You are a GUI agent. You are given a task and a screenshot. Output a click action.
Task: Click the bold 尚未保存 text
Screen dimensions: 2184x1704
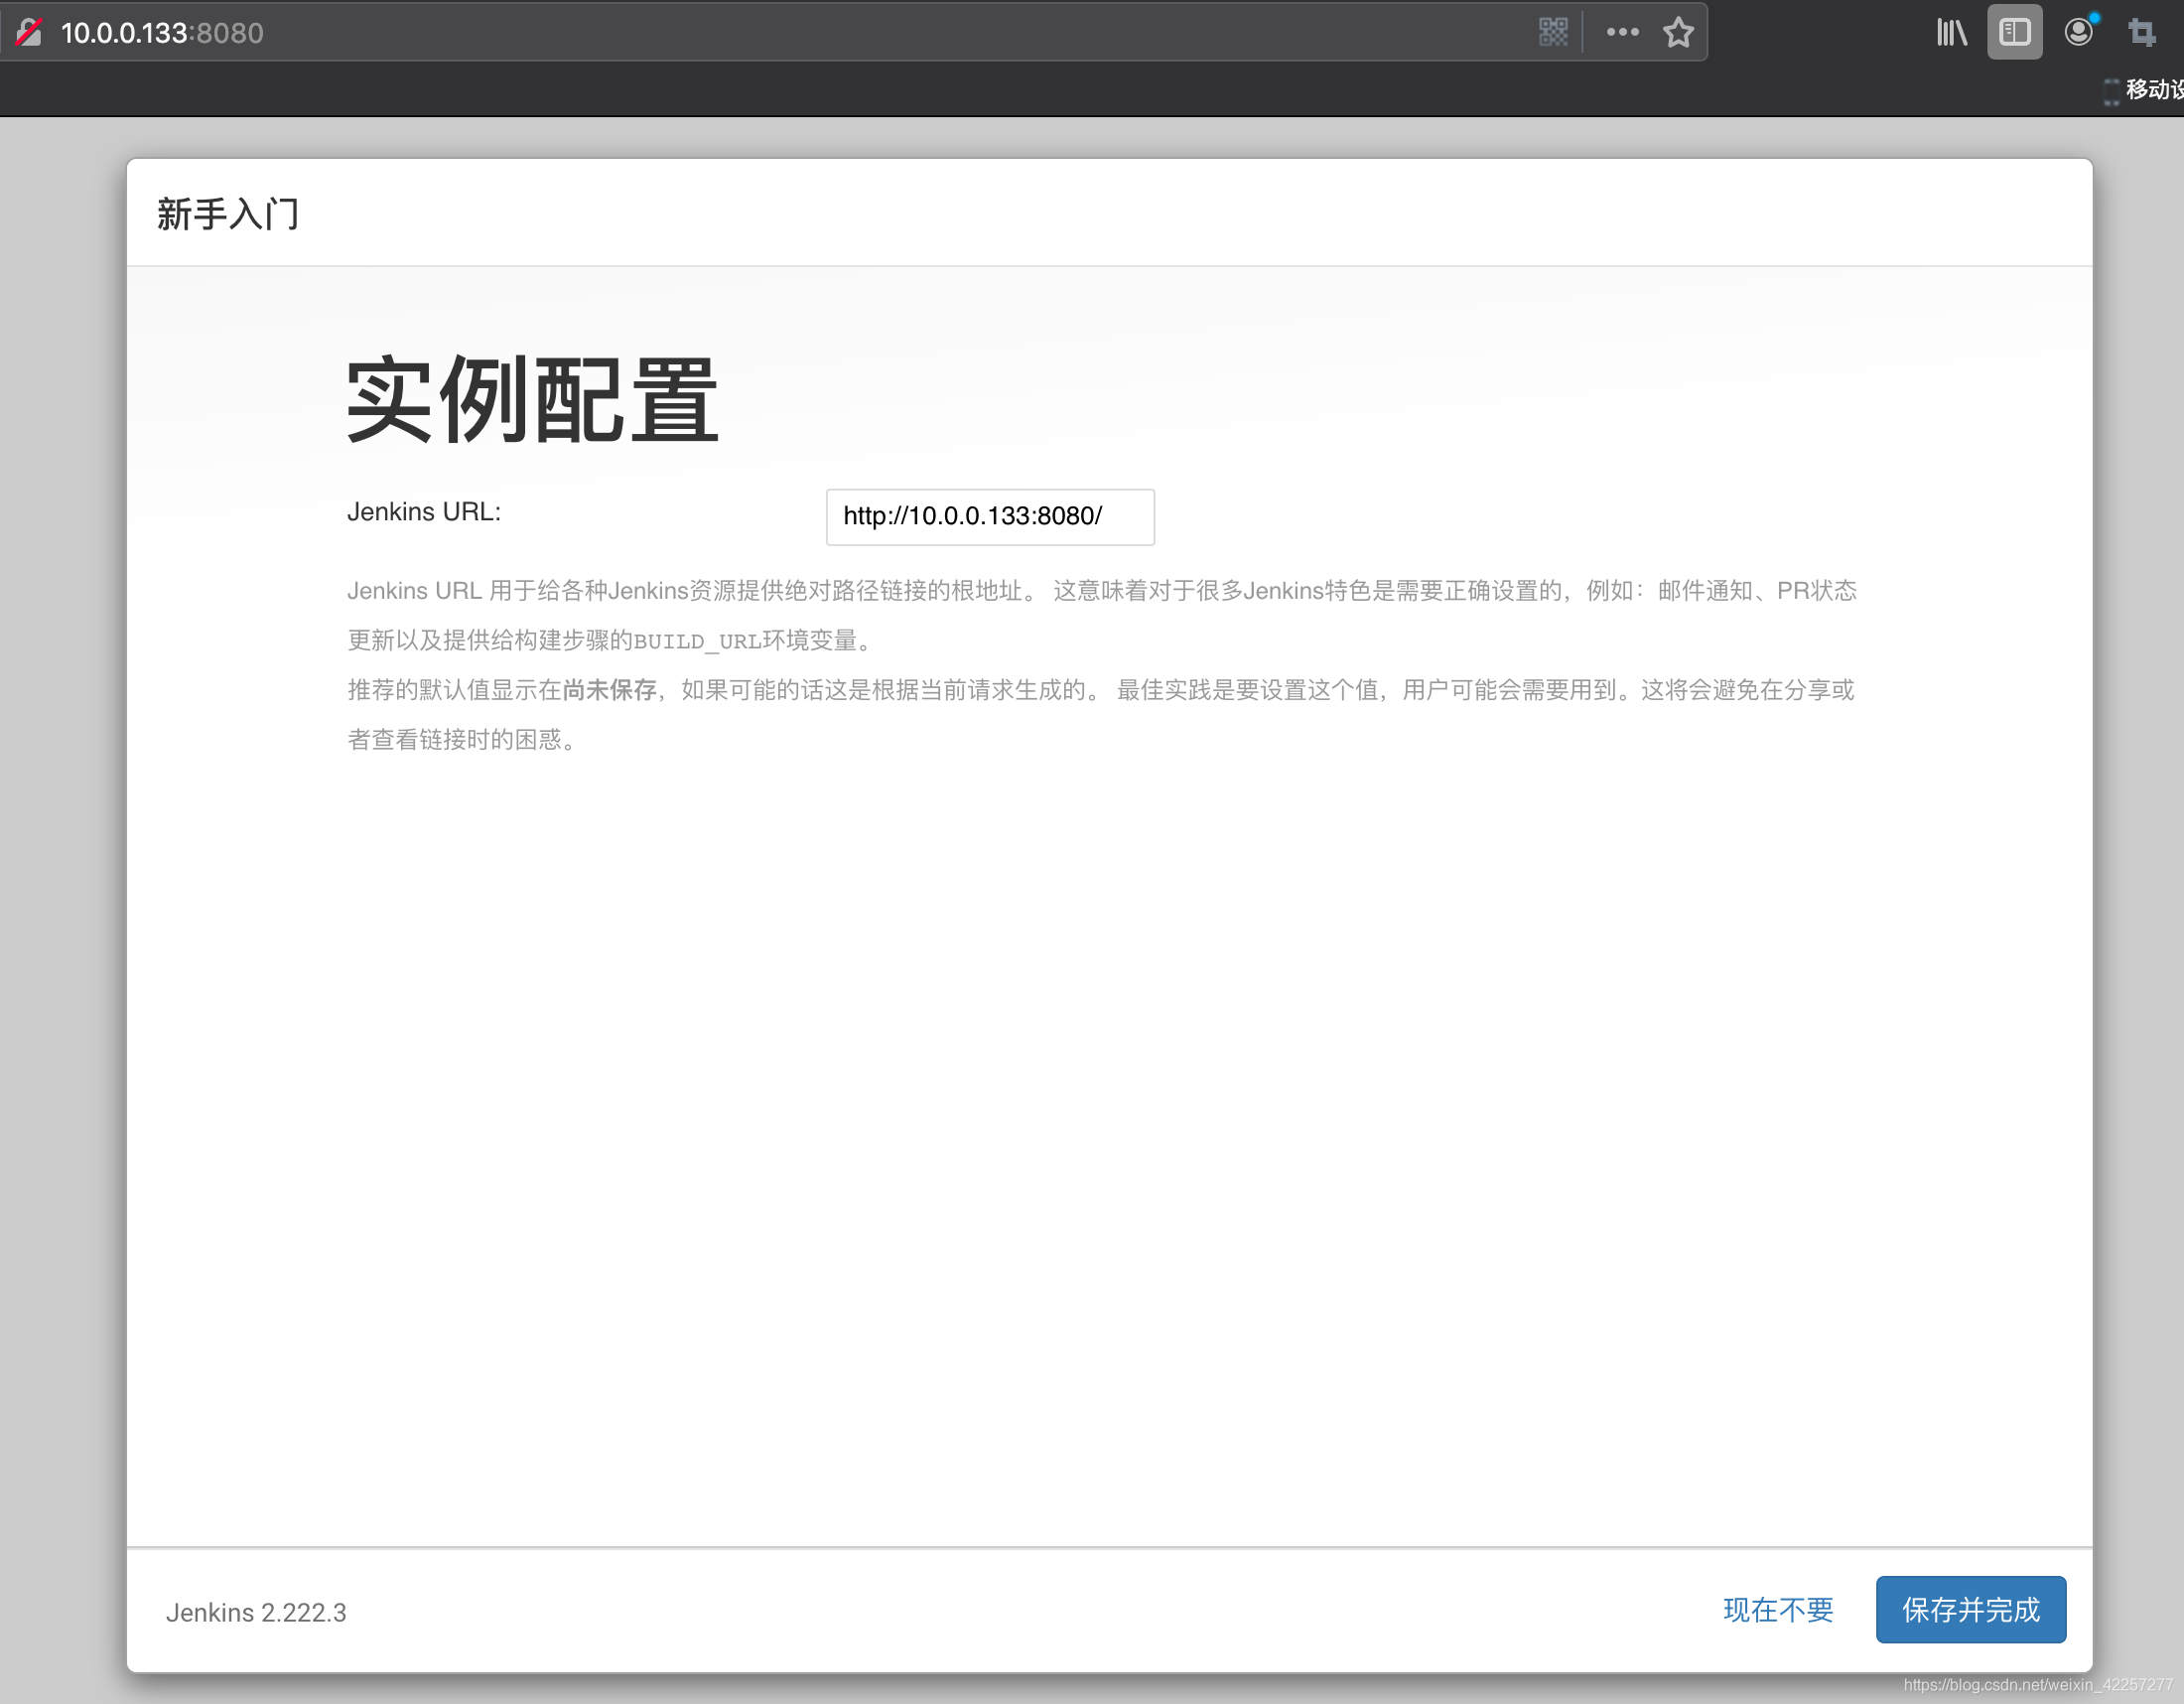[x=609, y=690]
